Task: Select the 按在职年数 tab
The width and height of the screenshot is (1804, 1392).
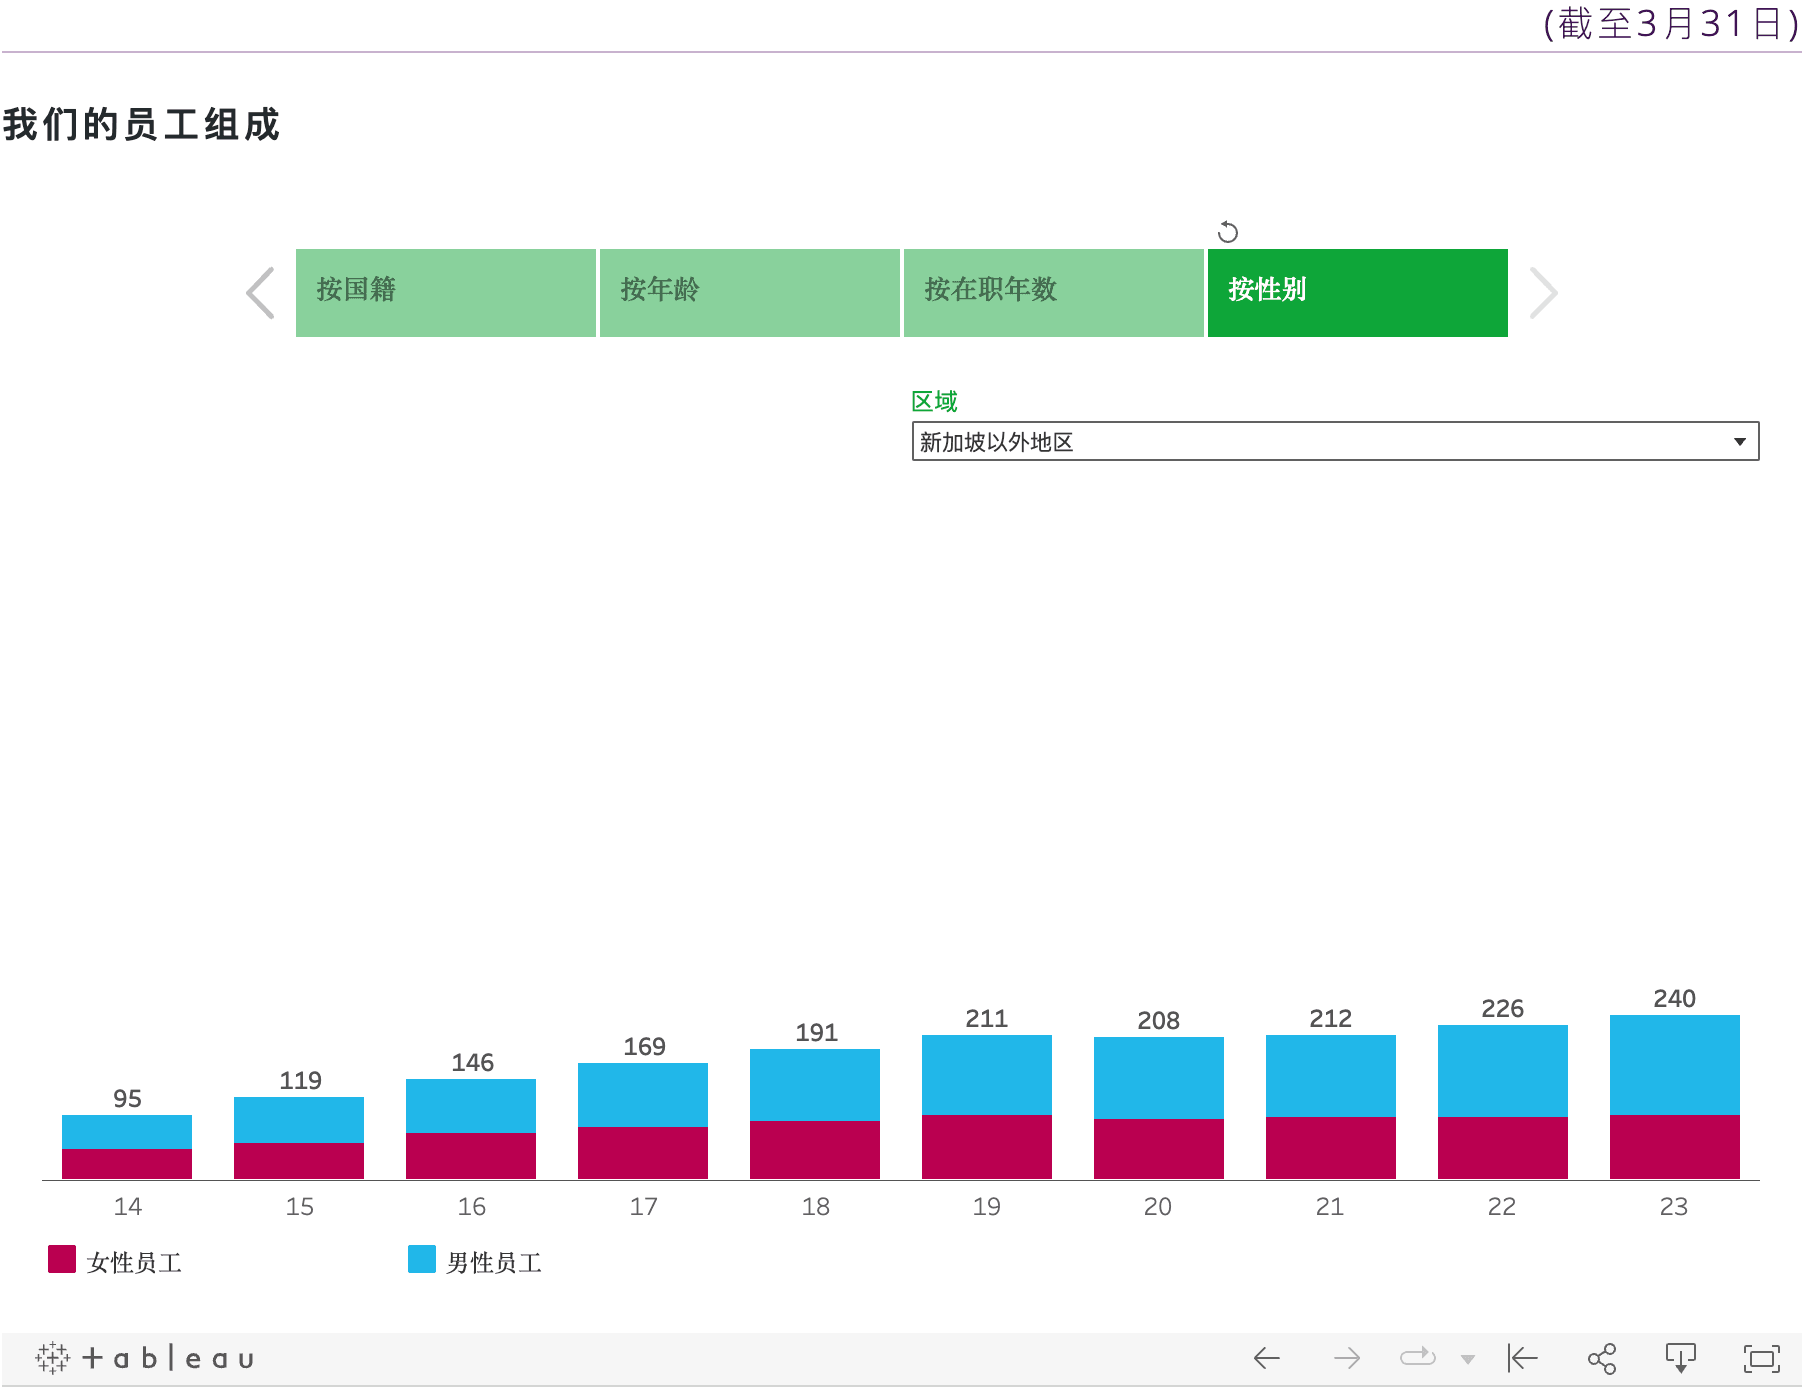Action: [1054, 293]
